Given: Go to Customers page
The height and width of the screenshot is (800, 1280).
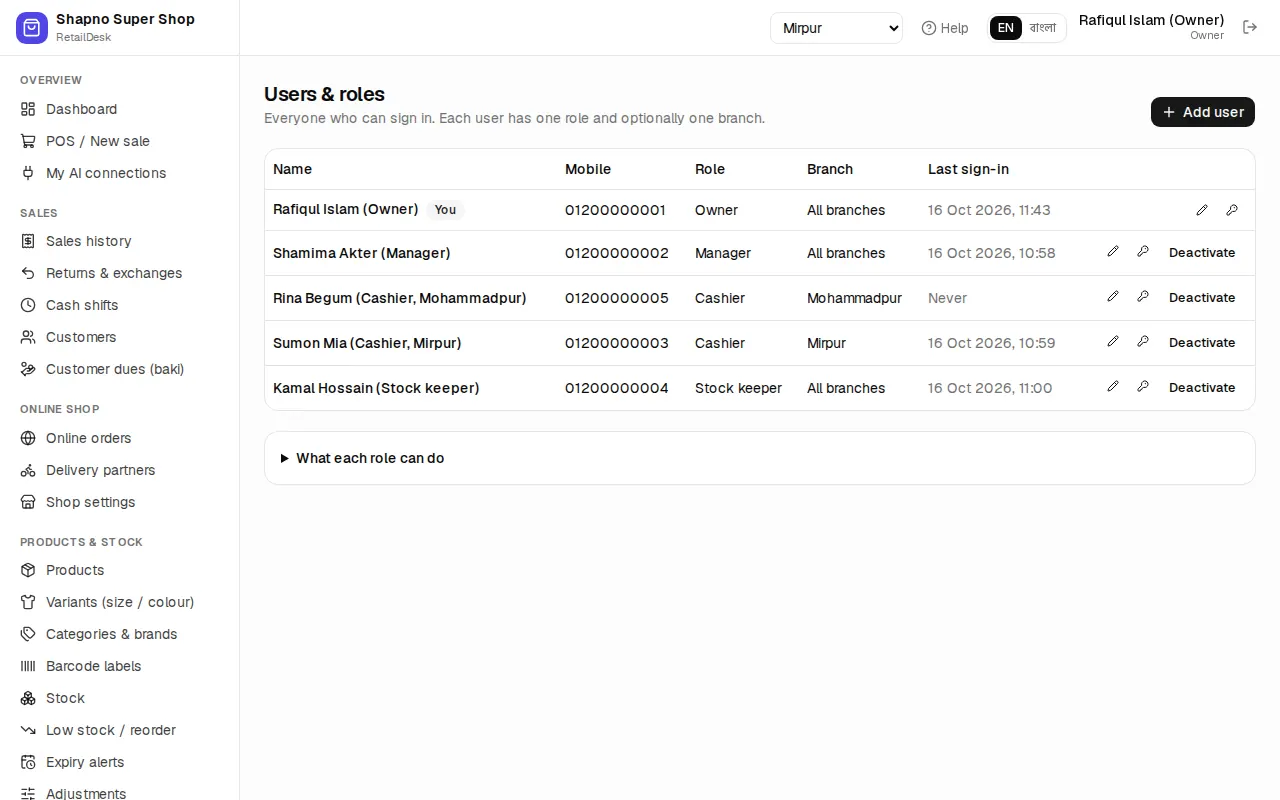Looking at the screenshot, I should pos(120,337).
